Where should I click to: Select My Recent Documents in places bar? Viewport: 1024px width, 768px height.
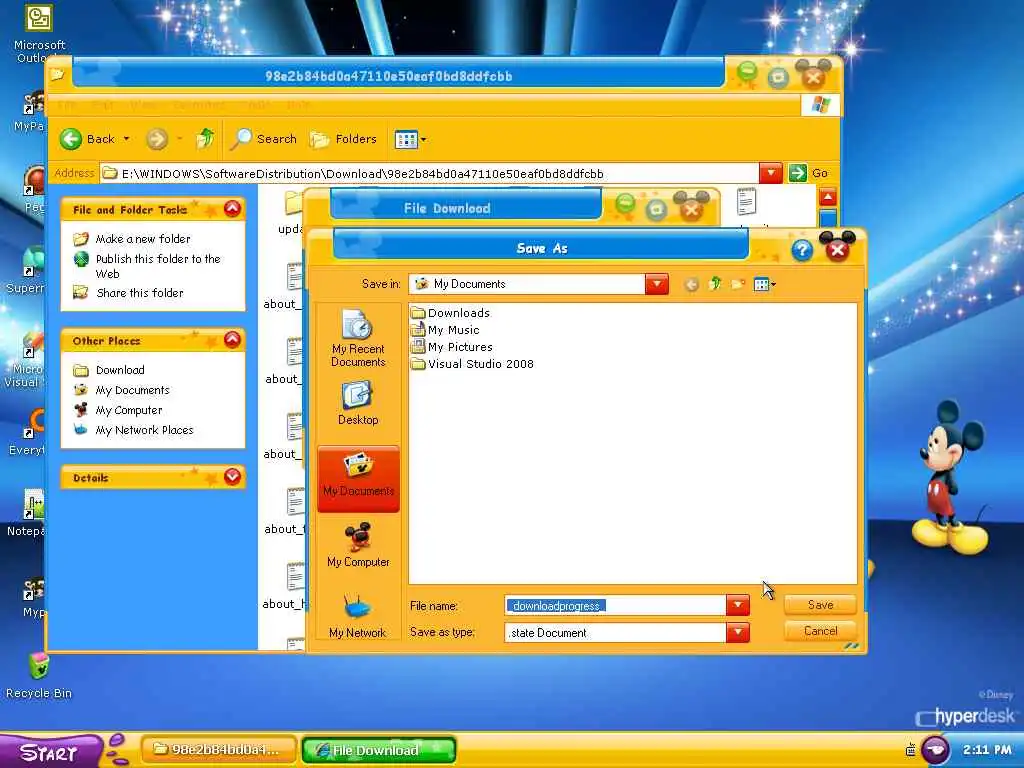pos(358,338)
